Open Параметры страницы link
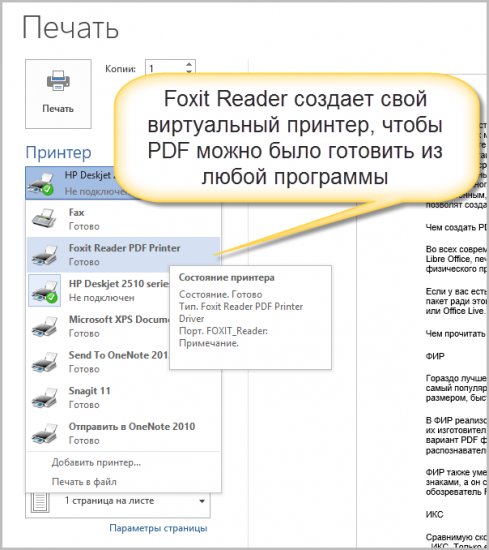 pos(158,528)
